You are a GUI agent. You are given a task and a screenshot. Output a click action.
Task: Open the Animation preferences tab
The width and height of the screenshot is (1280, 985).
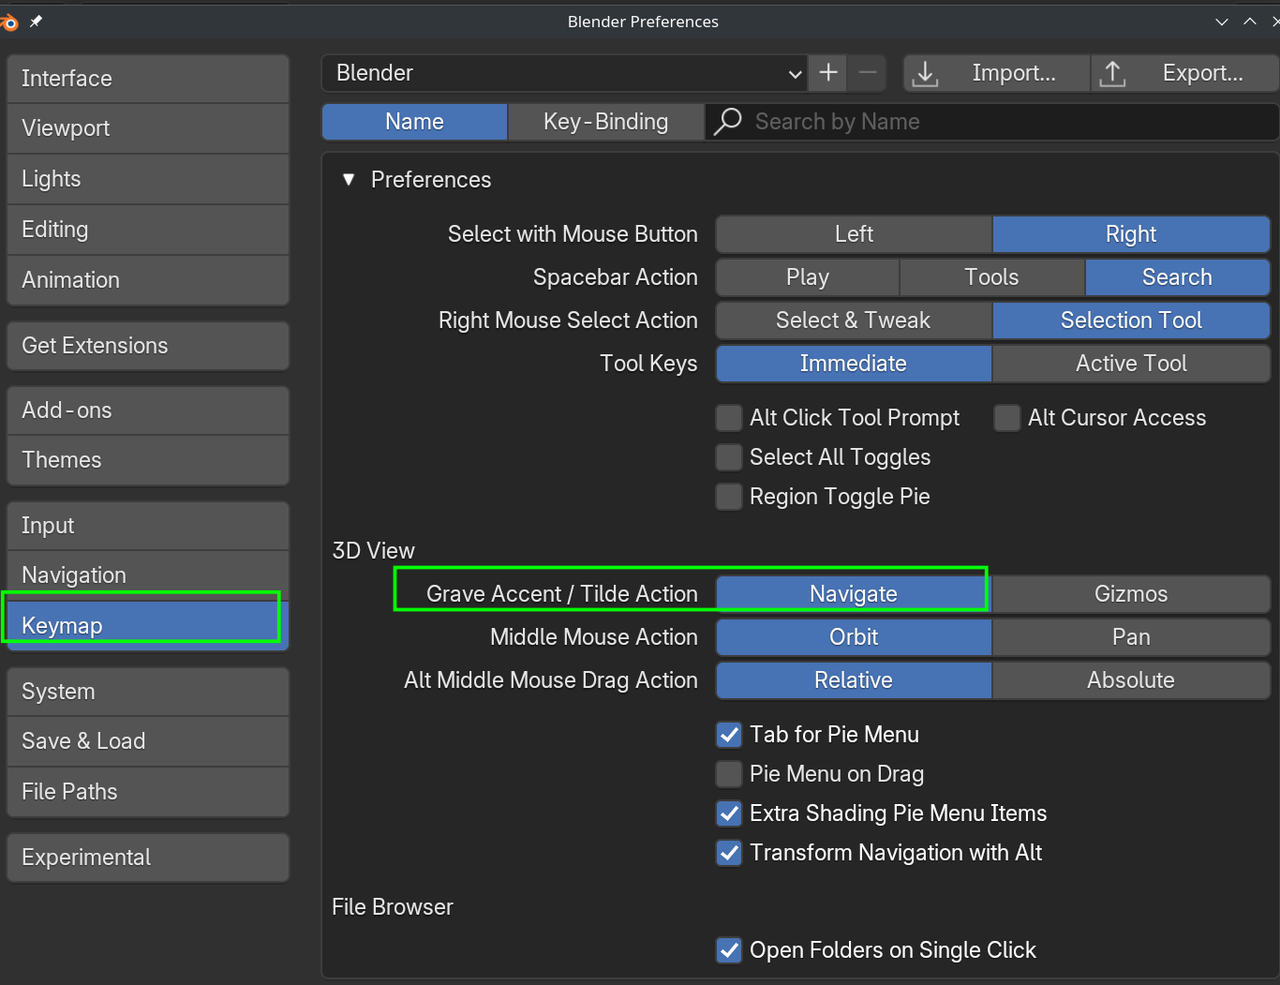tap(148, 280)
